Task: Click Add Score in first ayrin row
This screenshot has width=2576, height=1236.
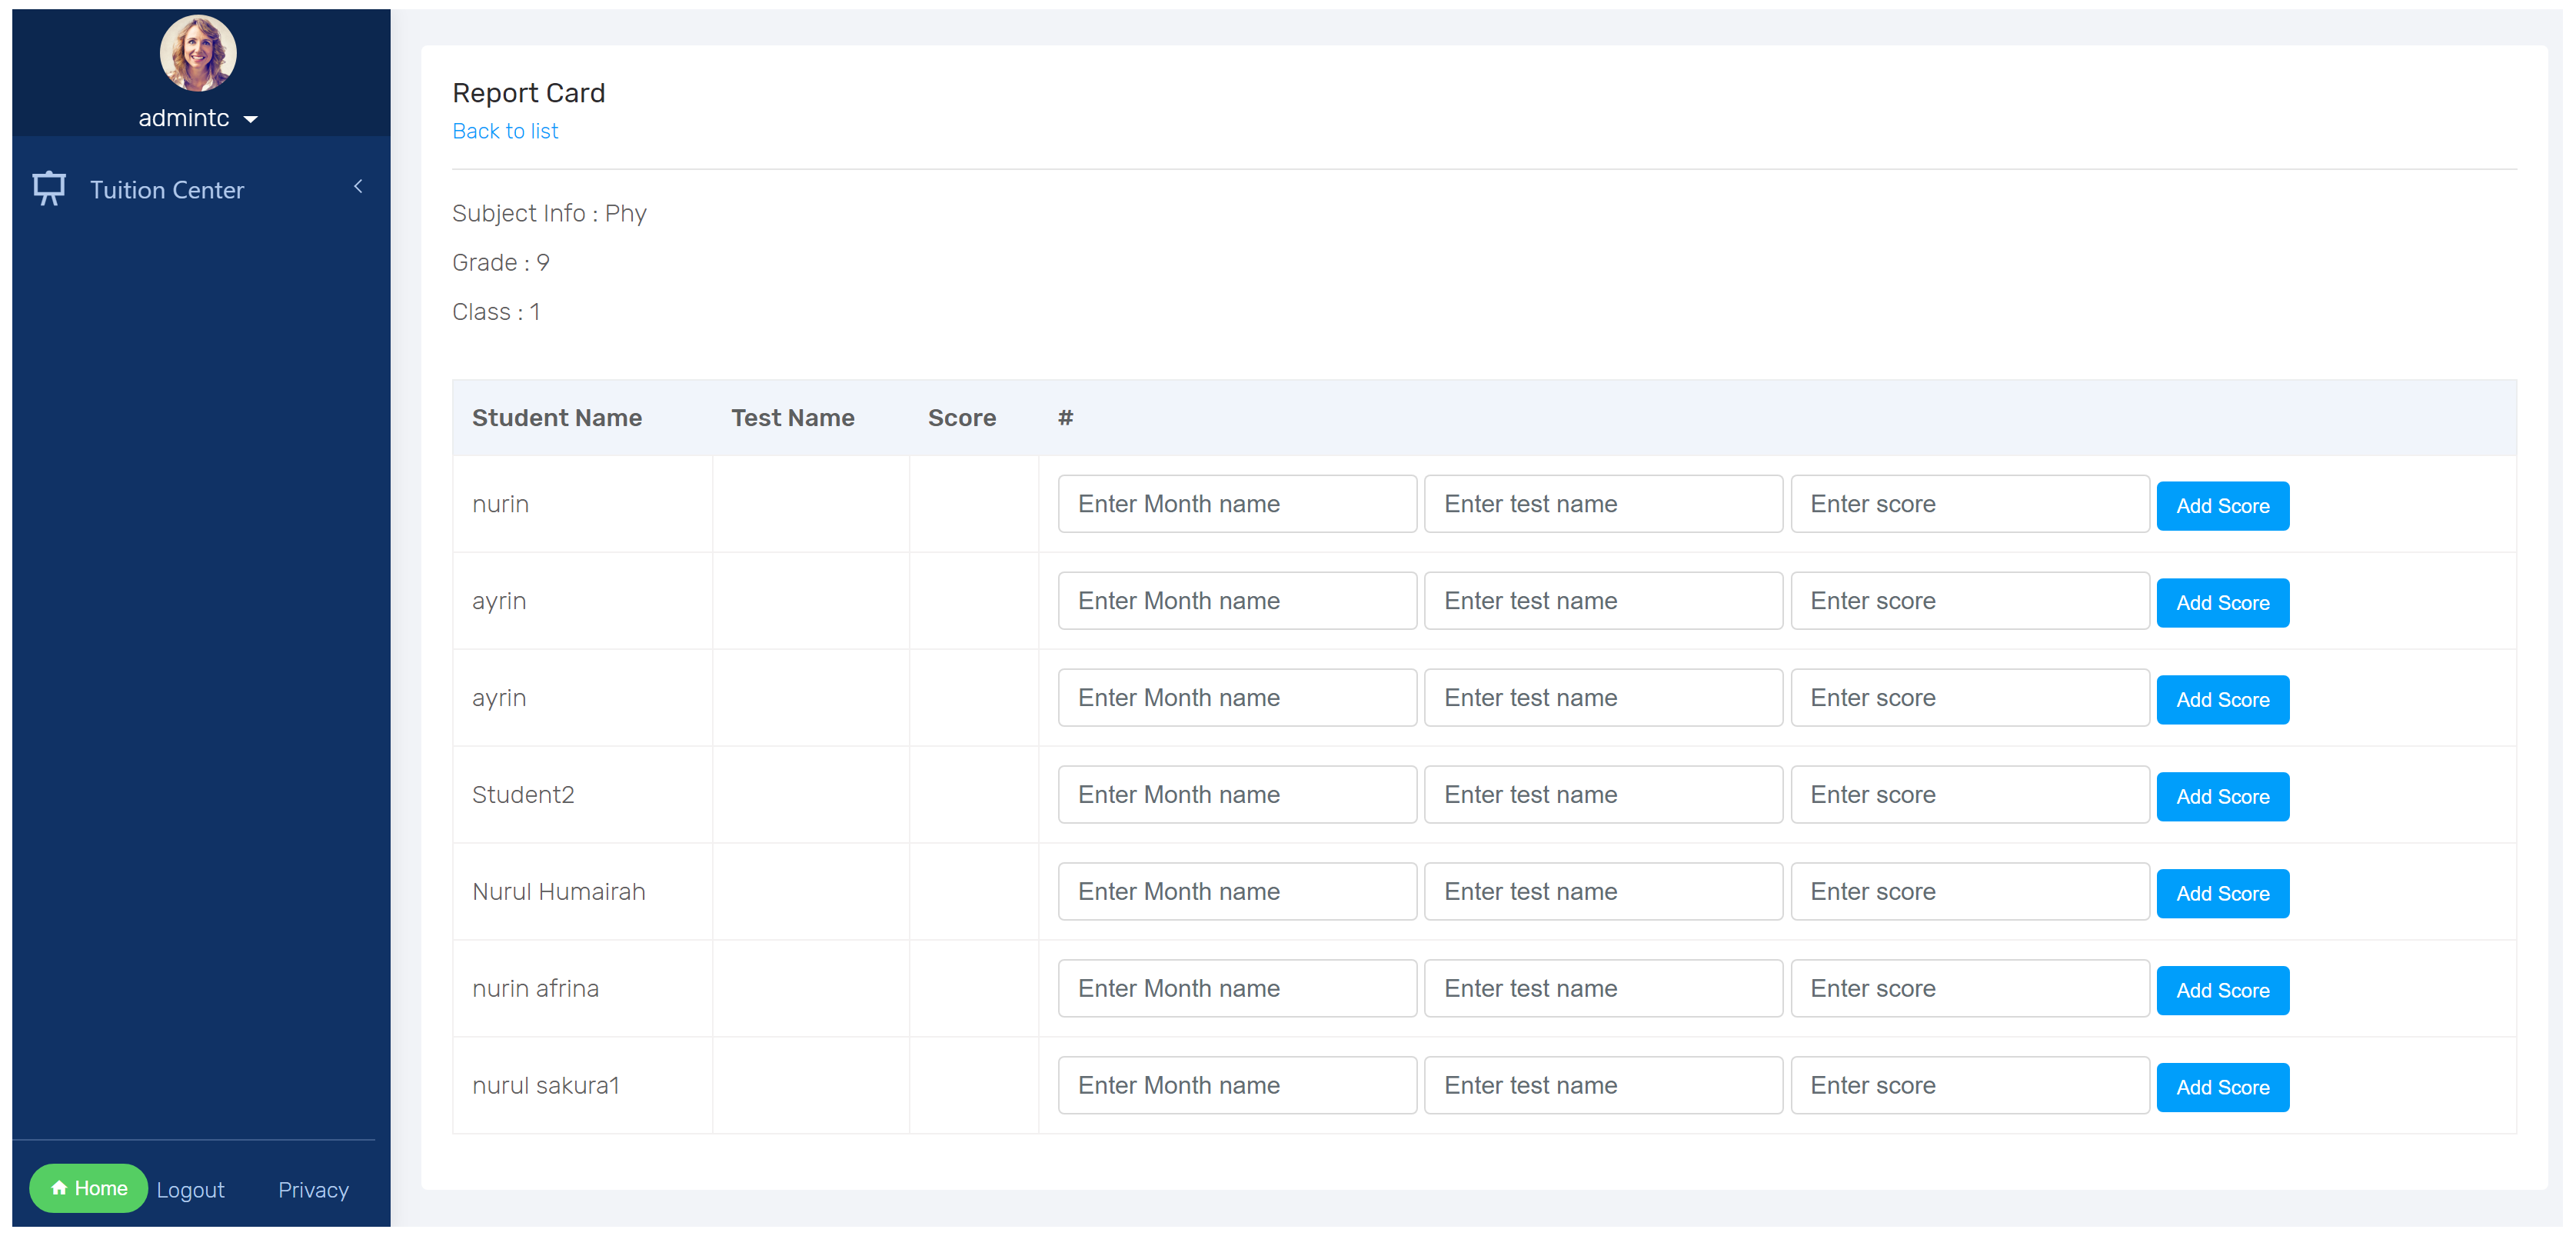Action: [2222, 603]
